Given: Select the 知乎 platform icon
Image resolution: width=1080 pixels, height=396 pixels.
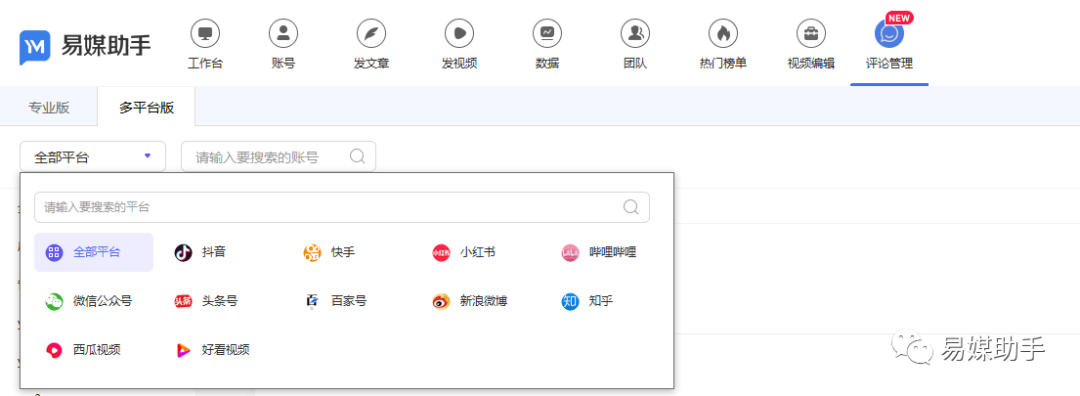Looking at the screenshot, I should (570, 301).
